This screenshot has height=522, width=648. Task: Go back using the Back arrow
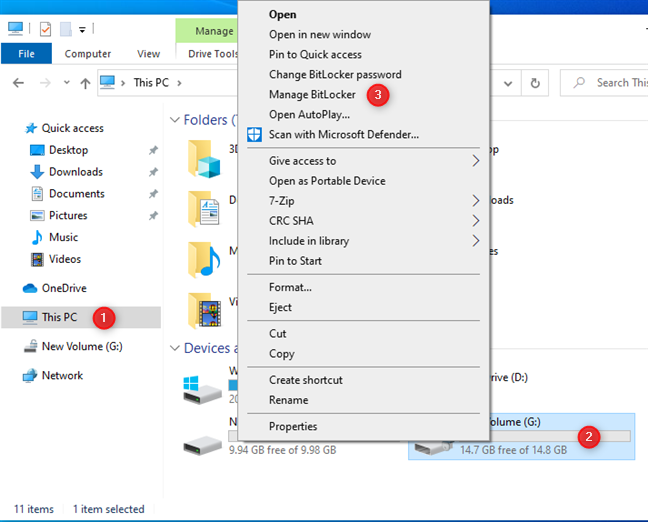pos(18,83)
